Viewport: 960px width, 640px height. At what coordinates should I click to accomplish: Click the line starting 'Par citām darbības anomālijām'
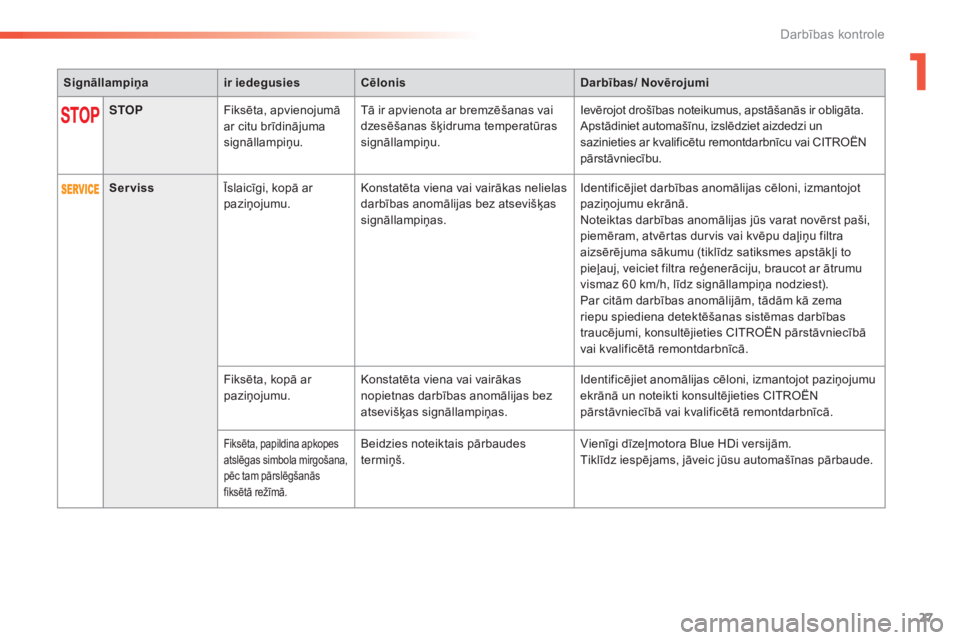(x=711, y=301)
